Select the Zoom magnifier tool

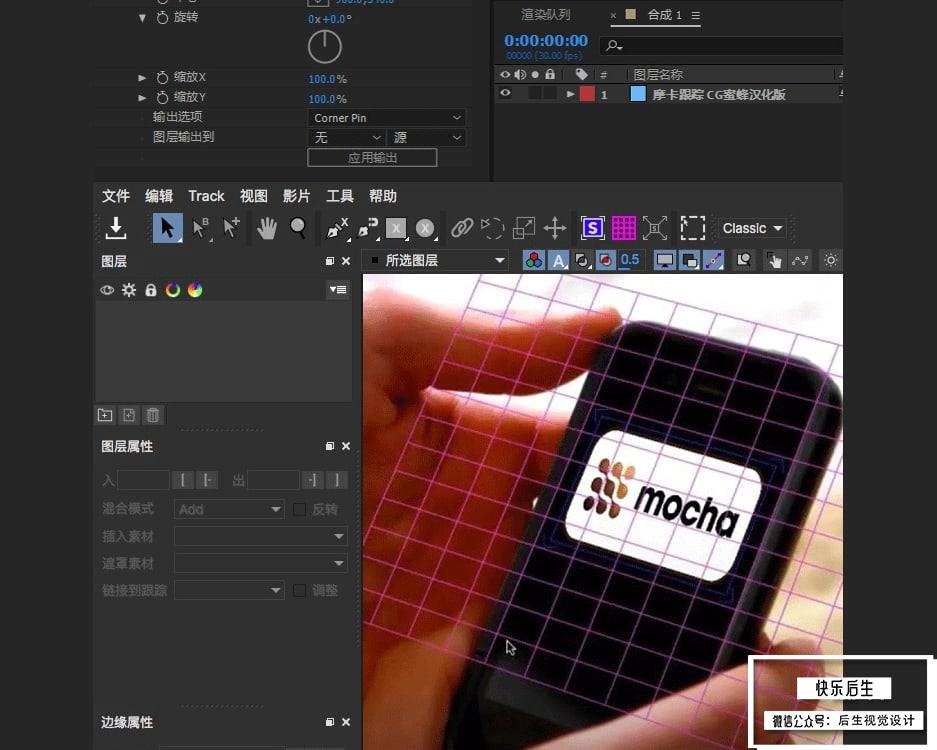[x=298, y=227]
